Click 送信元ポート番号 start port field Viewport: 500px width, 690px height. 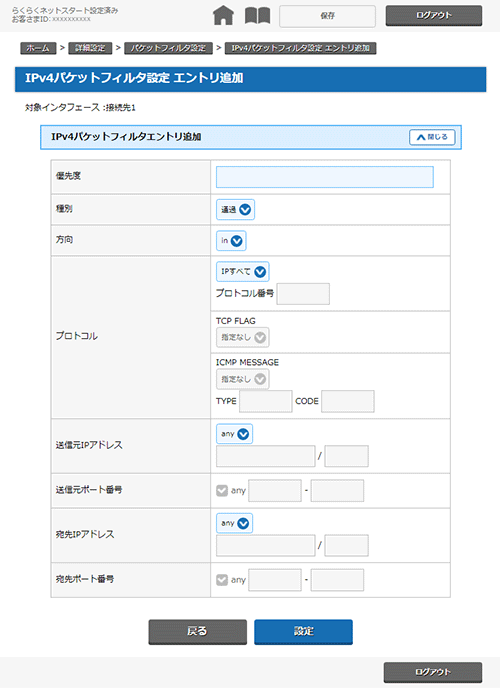(x=275, y=491)
